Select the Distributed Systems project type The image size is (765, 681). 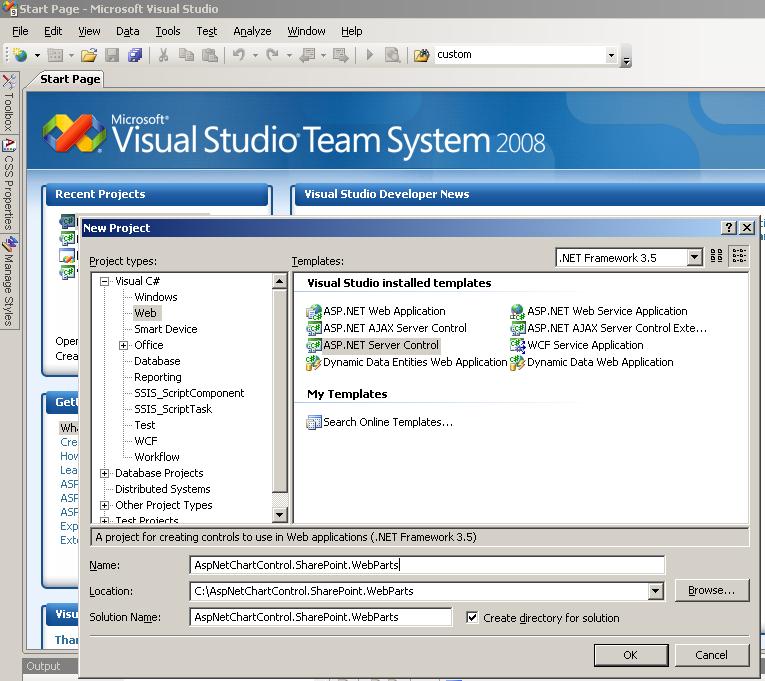(x=162, y=489)
